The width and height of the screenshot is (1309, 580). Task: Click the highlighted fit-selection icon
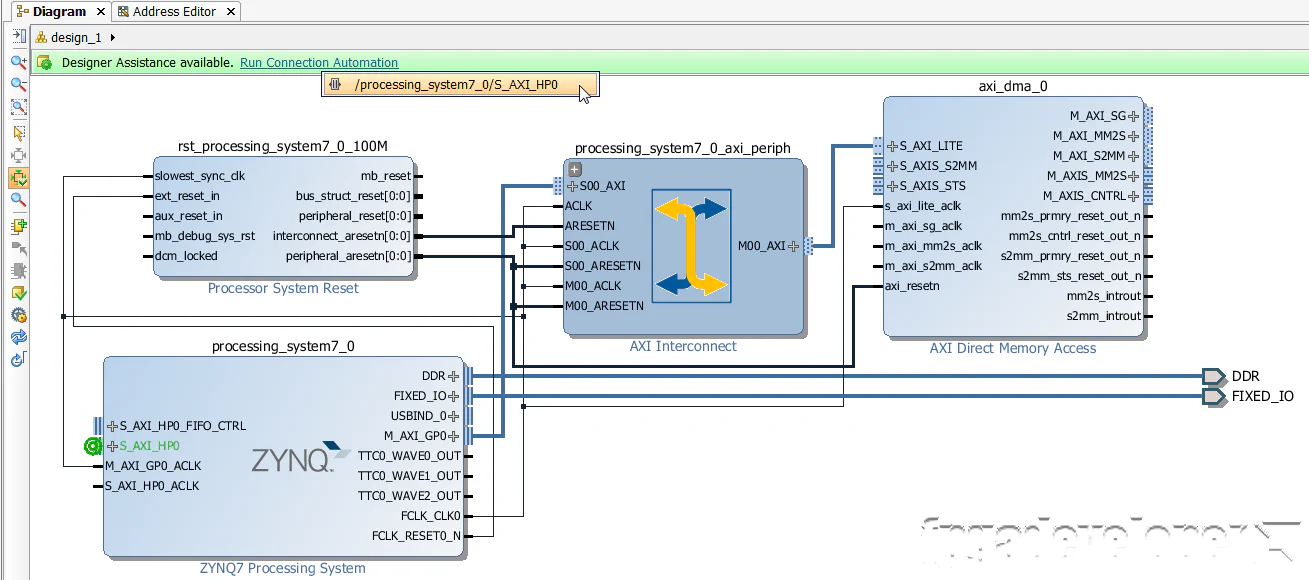click(x=18, y=178)
